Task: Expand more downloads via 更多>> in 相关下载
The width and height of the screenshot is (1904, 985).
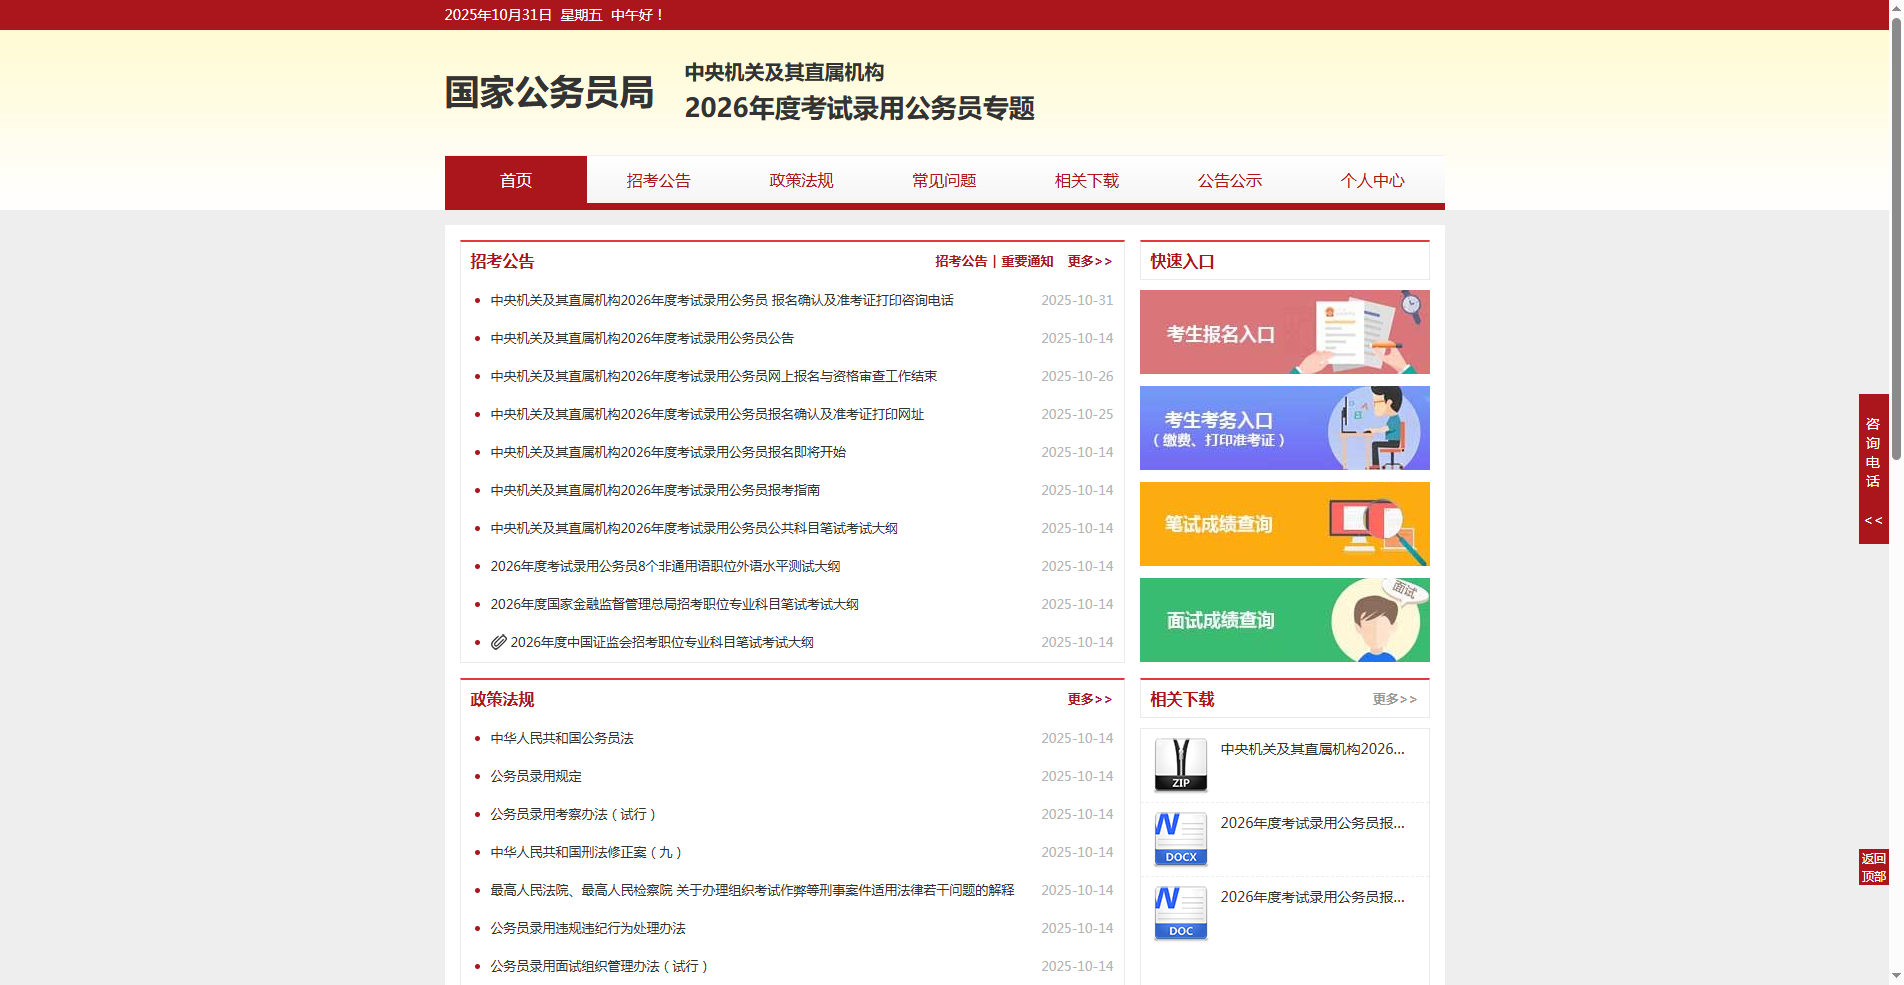Action: (x=1394, y=699)
